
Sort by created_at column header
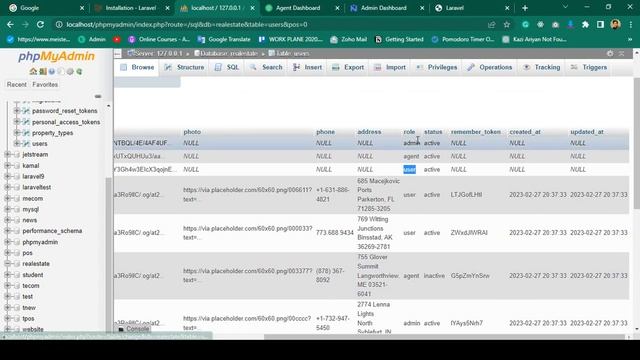(525, 132)
